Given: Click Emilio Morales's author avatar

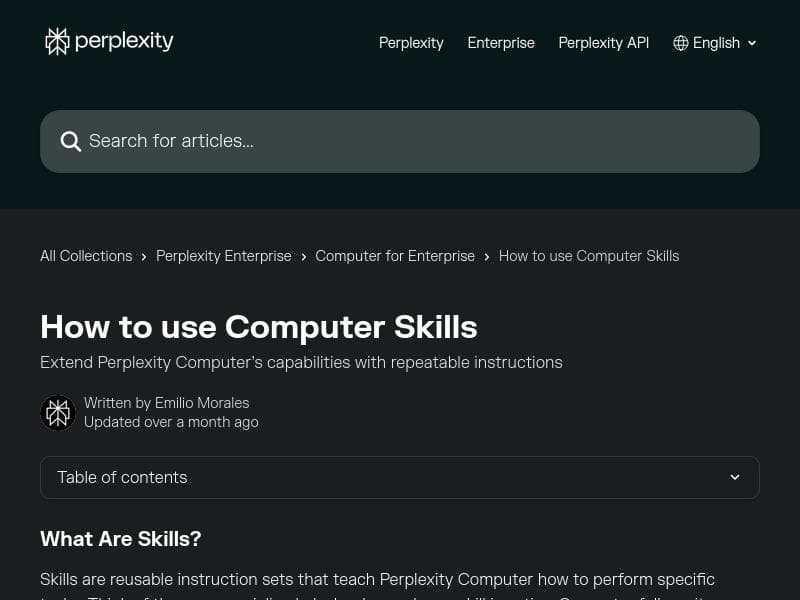Looking at the screenshot, I should [58, 412].
